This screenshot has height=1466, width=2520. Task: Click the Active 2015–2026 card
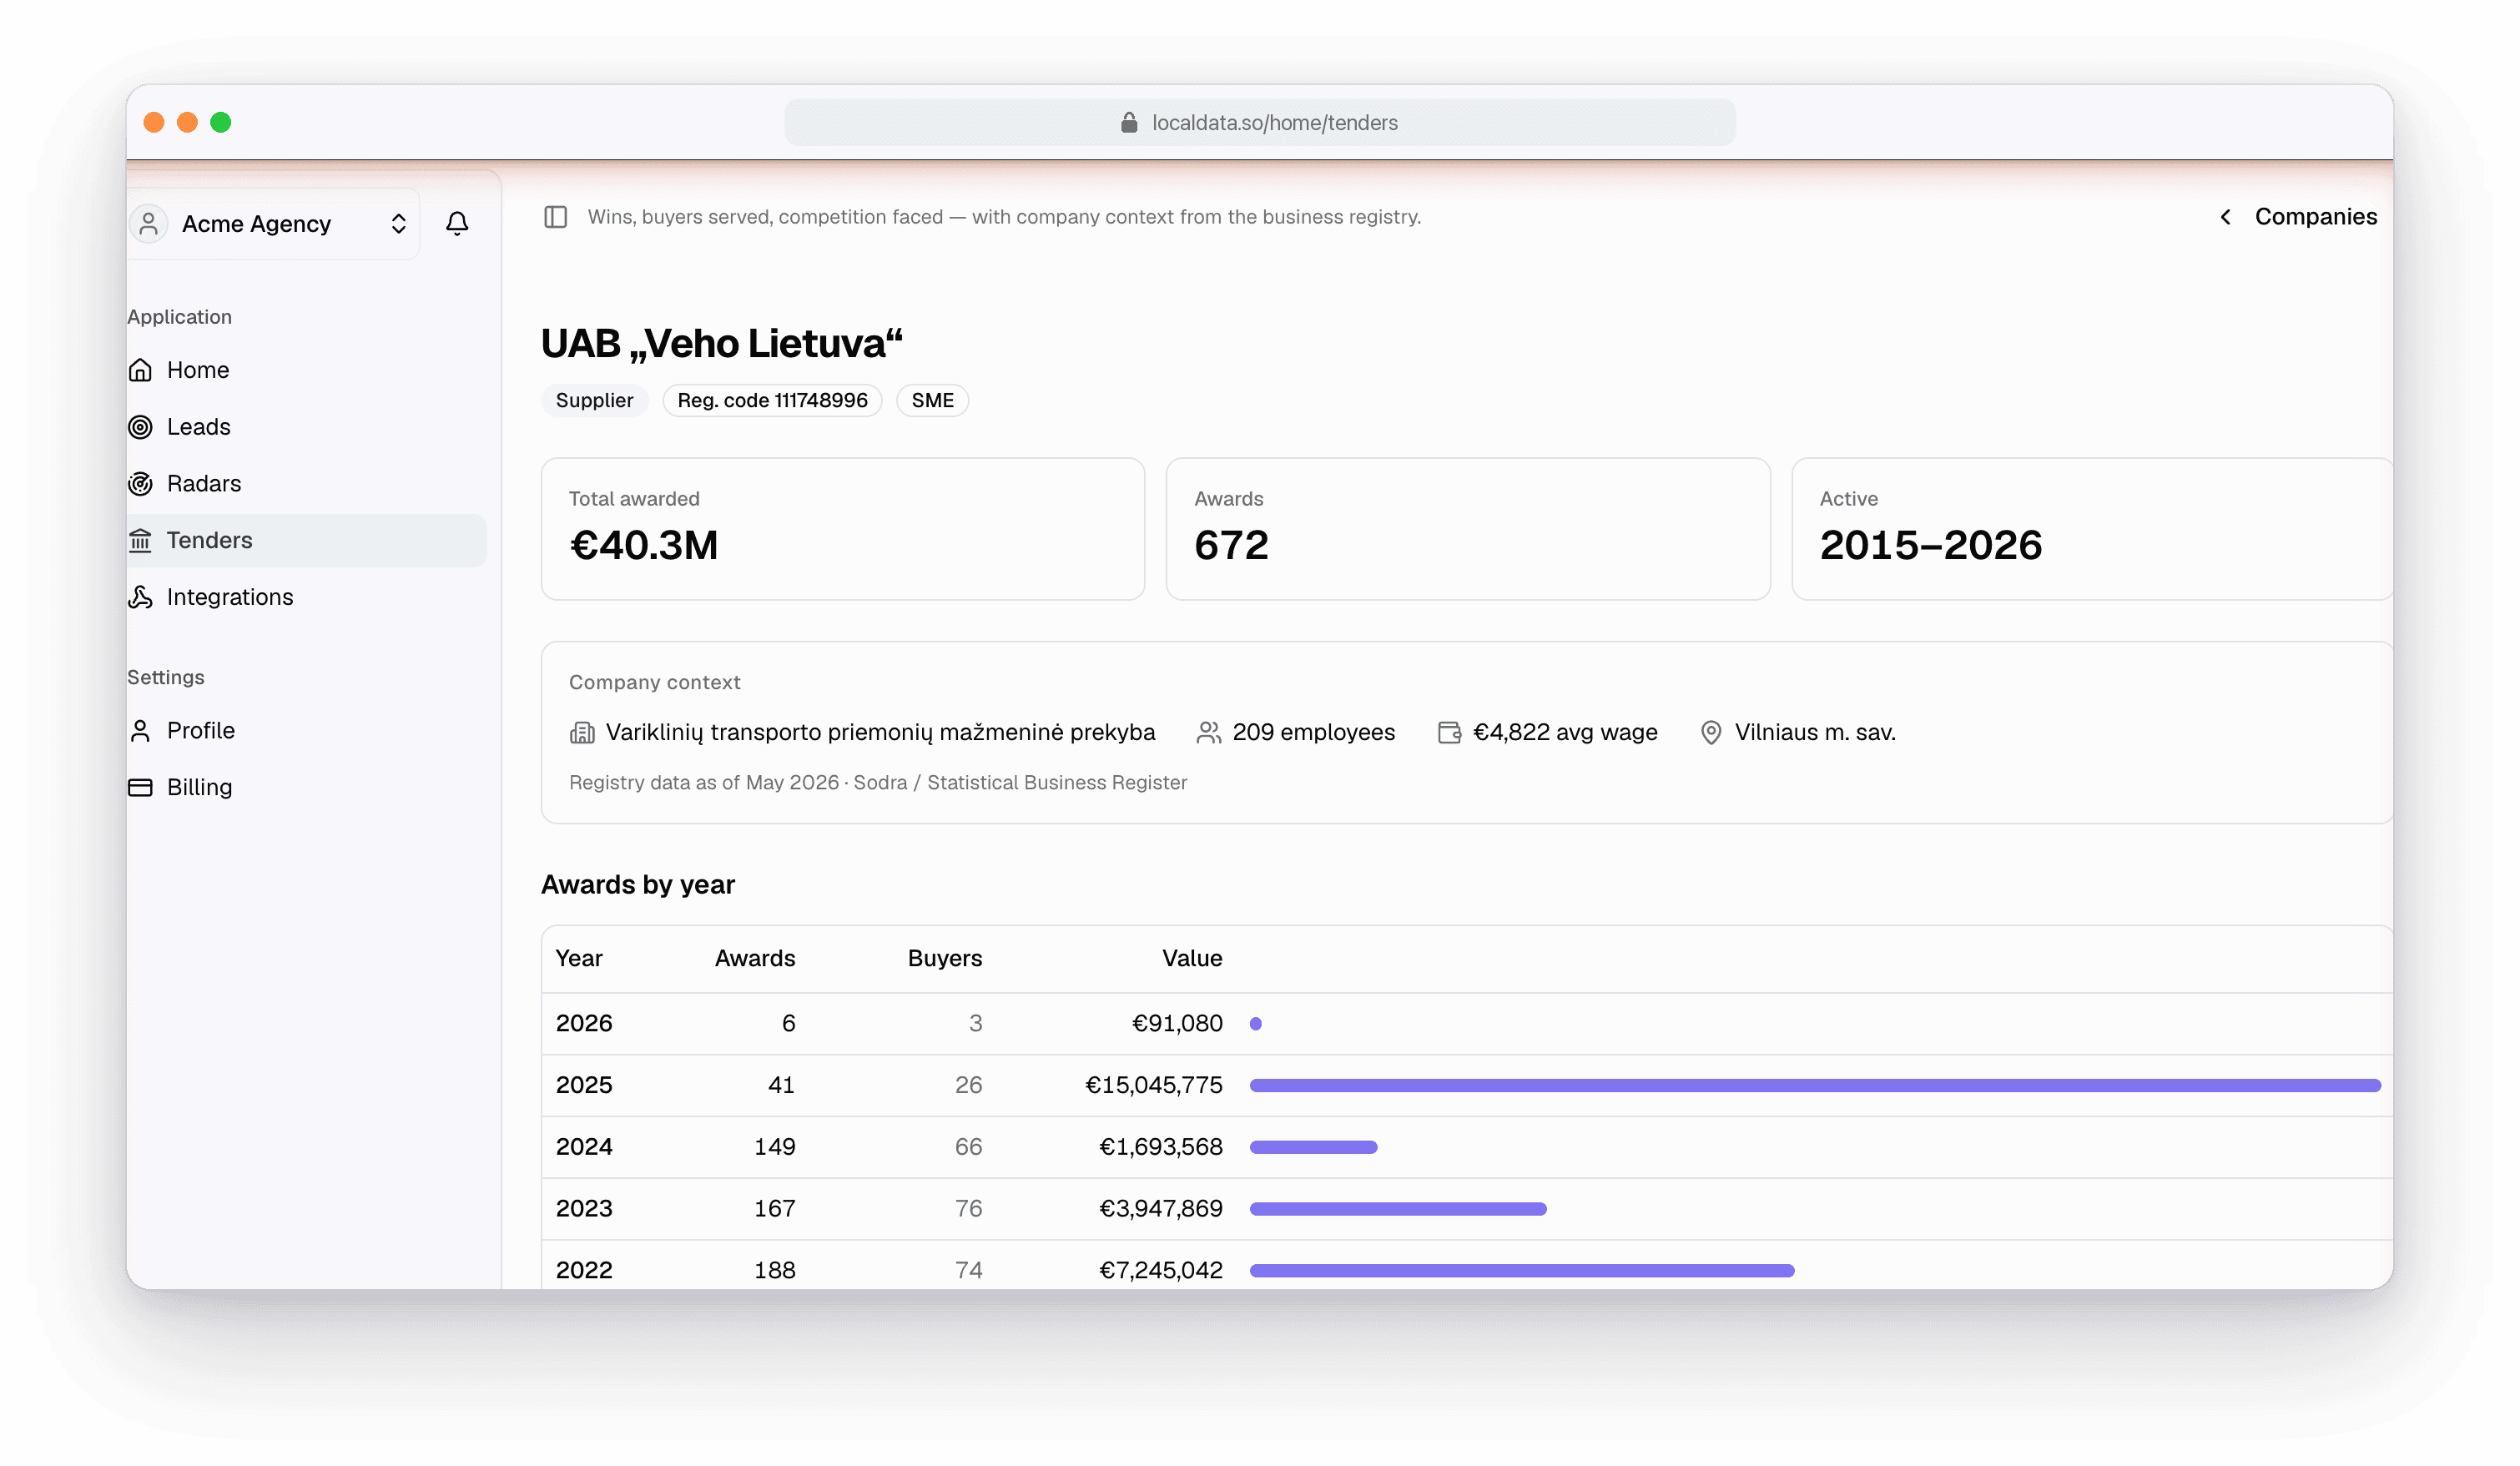(x=2092, y=529)
